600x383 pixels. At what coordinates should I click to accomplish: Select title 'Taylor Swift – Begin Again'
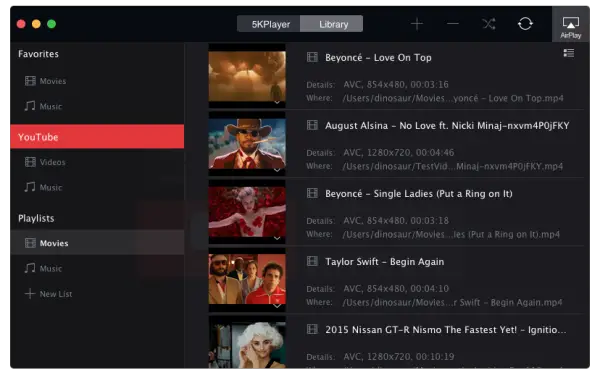pyautogui.click(x=385, y=262)
